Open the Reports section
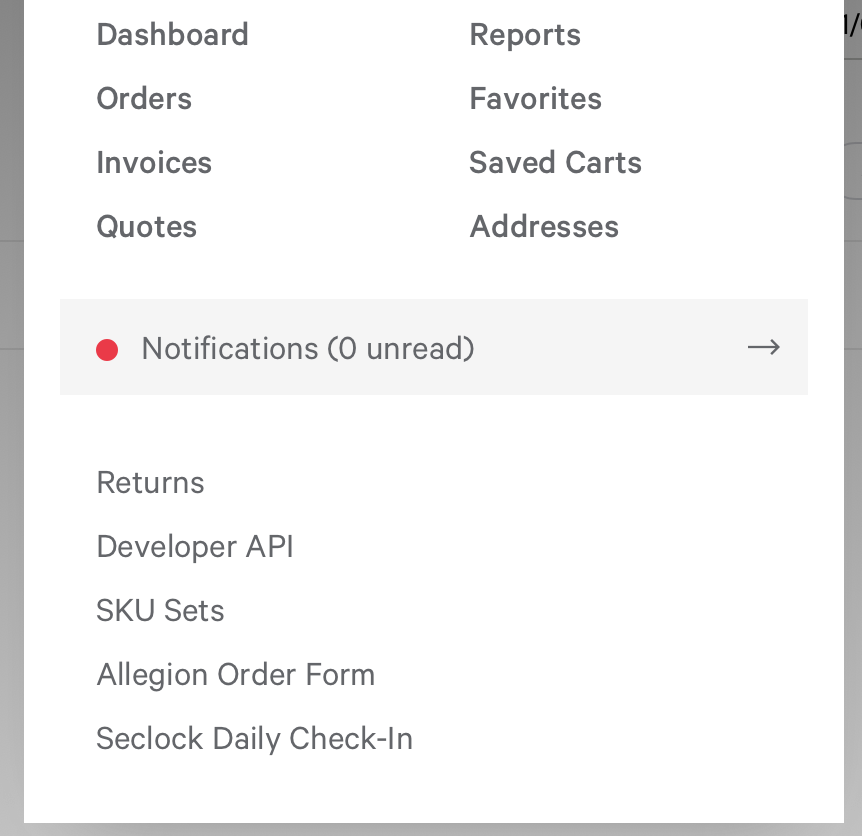The image size is (862, 836). point(525,35)
